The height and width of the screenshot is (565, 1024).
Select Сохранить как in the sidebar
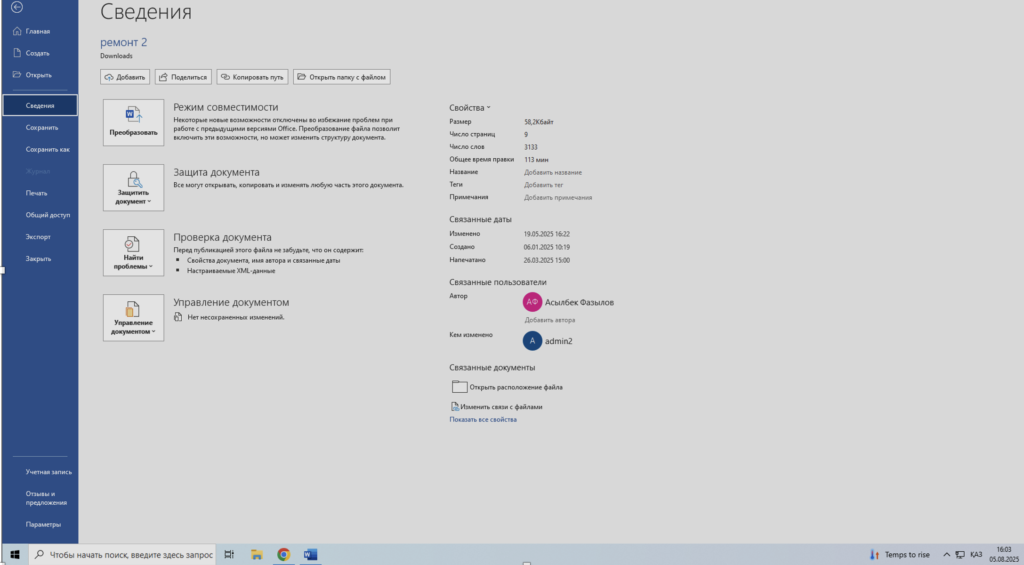(48, 149)
